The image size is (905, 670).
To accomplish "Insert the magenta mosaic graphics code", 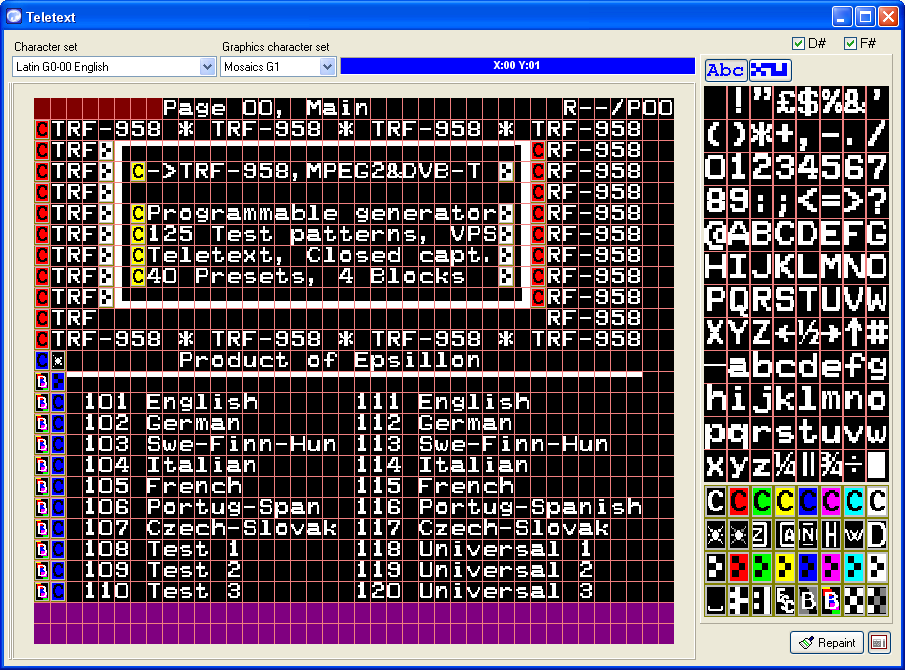I will pos(831,568).
